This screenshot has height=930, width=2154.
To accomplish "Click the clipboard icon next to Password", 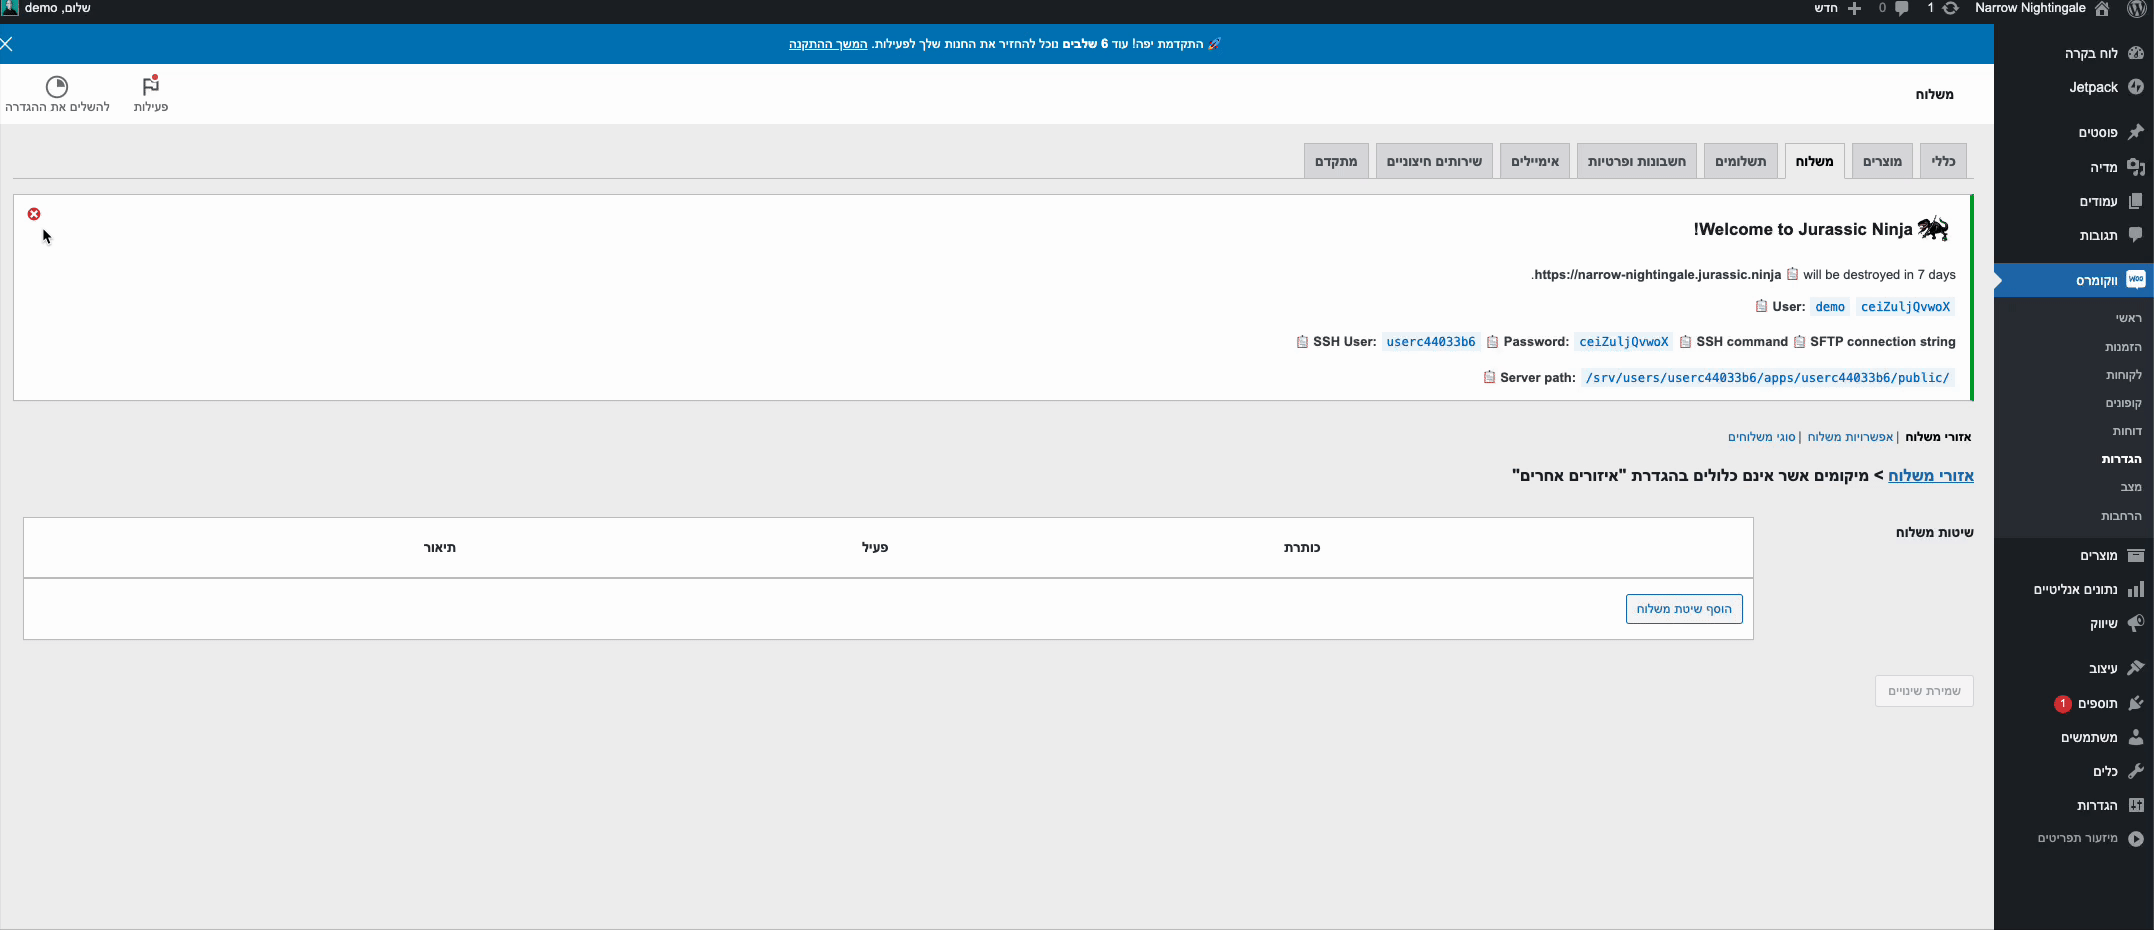I will click(x=1492, y=342).
